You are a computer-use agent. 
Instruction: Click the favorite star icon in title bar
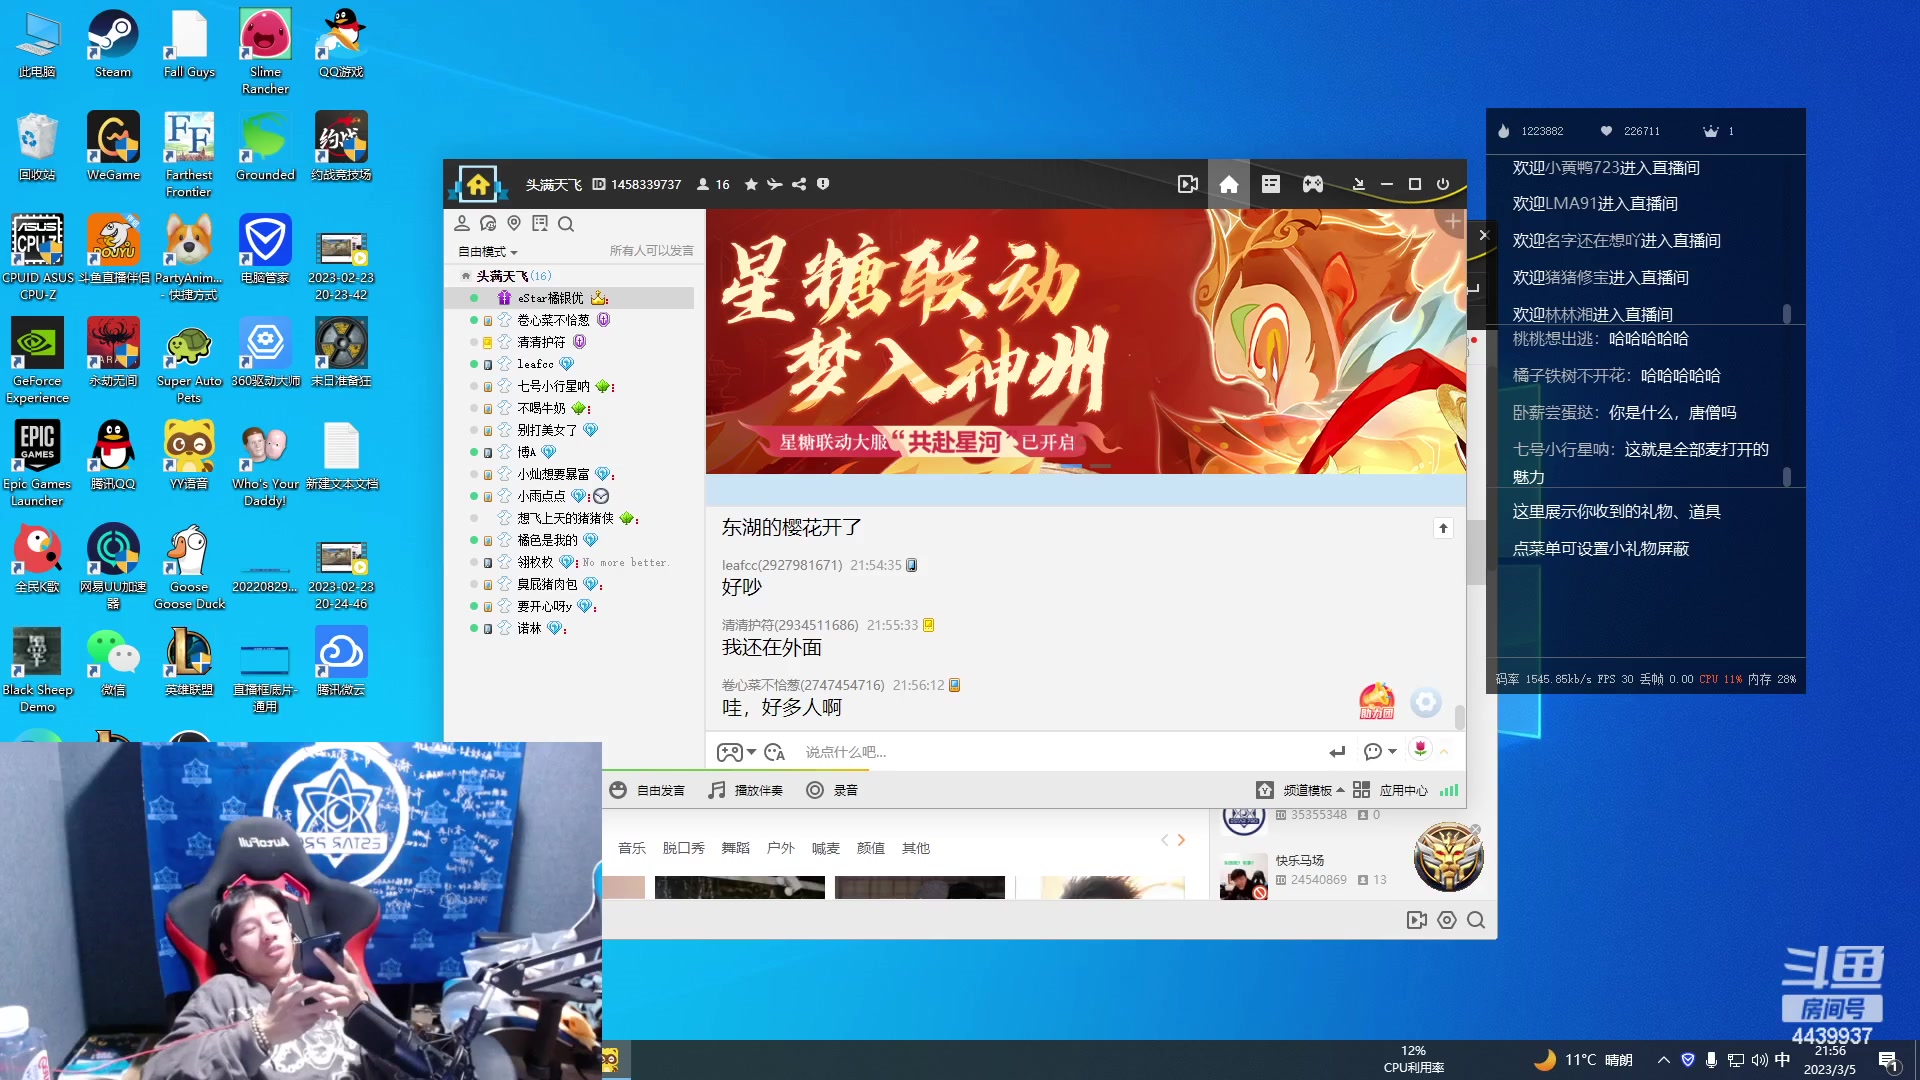751,184
